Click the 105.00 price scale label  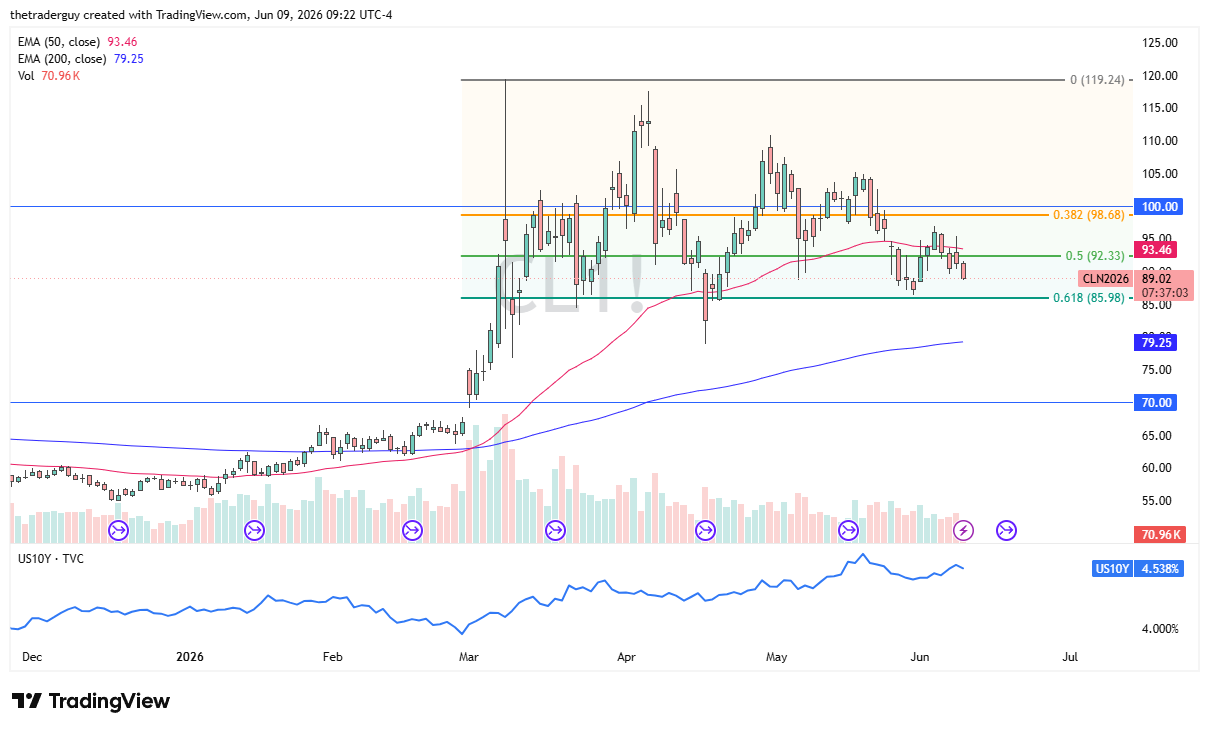pyautogui.click(x=1160, y=174)
